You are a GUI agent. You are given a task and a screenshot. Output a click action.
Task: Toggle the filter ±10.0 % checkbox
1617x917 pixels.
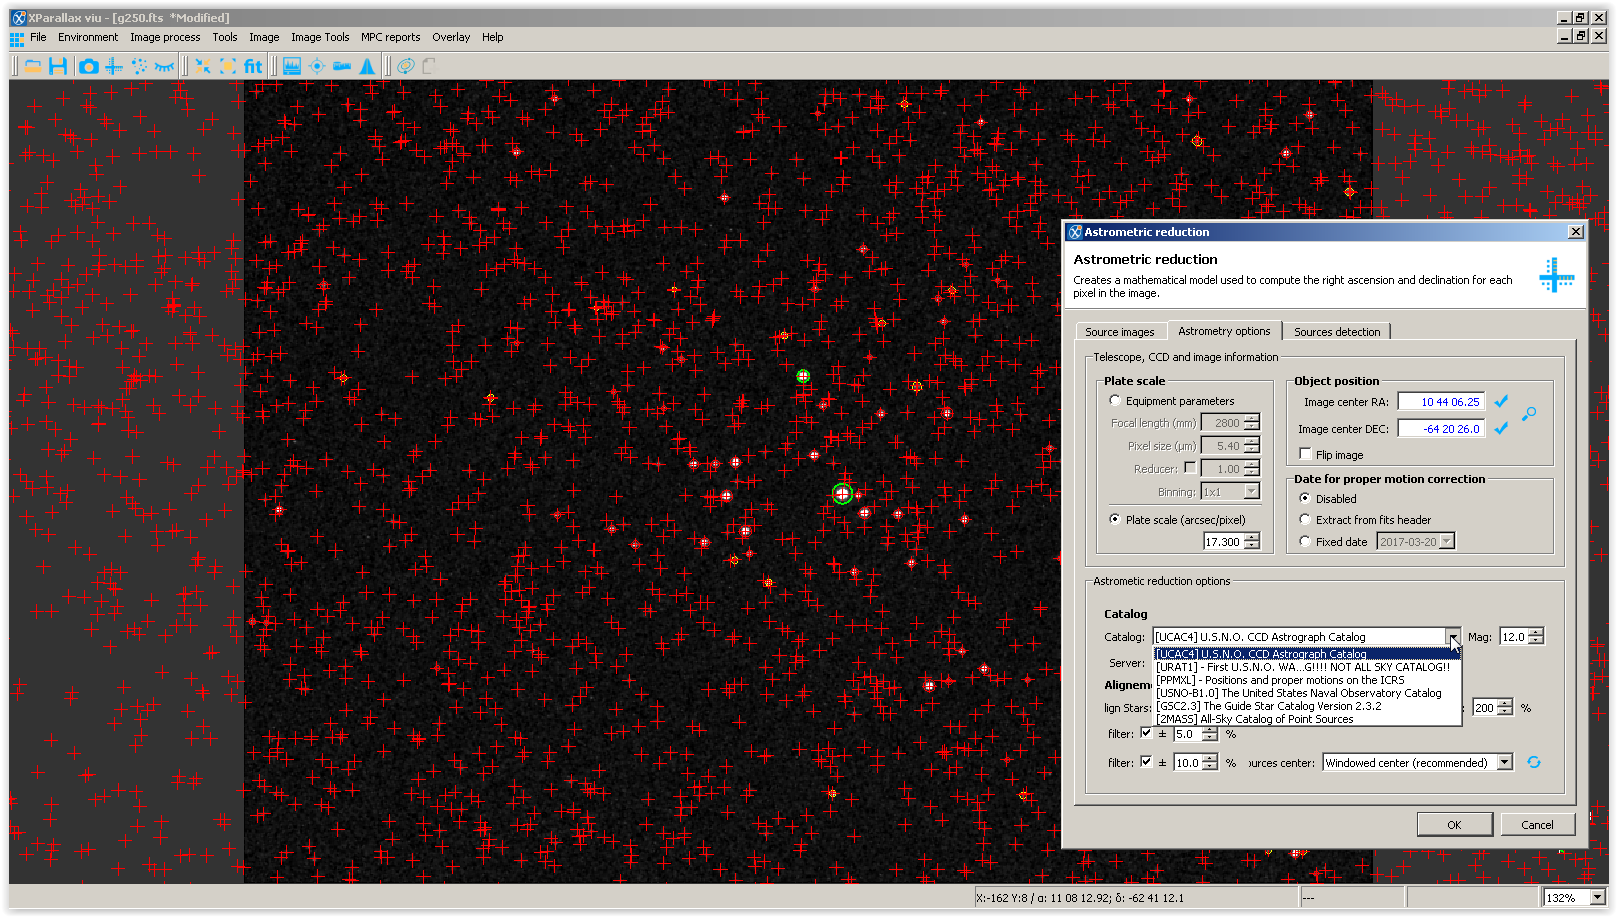coord(1146,762)
